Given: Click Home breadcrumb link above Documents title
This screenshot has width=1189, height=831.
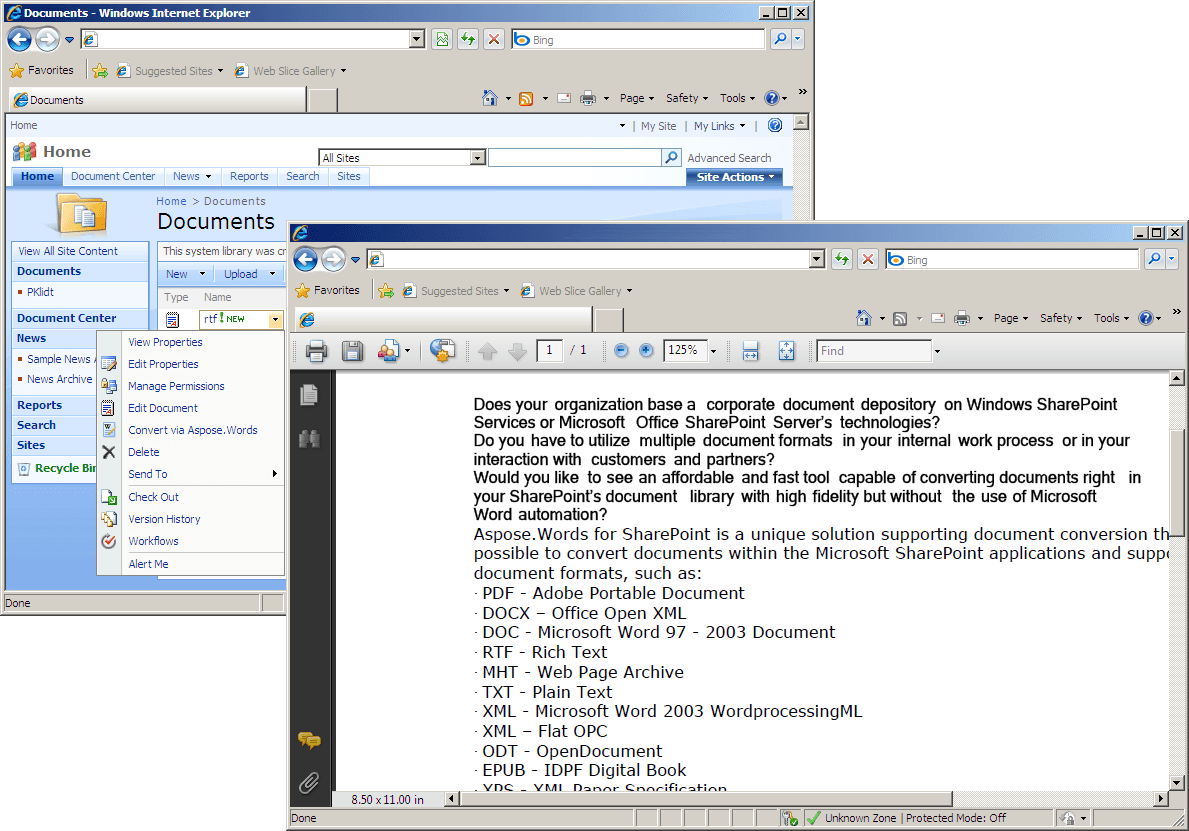Looking at the screenshot, I should coord(171,201).
